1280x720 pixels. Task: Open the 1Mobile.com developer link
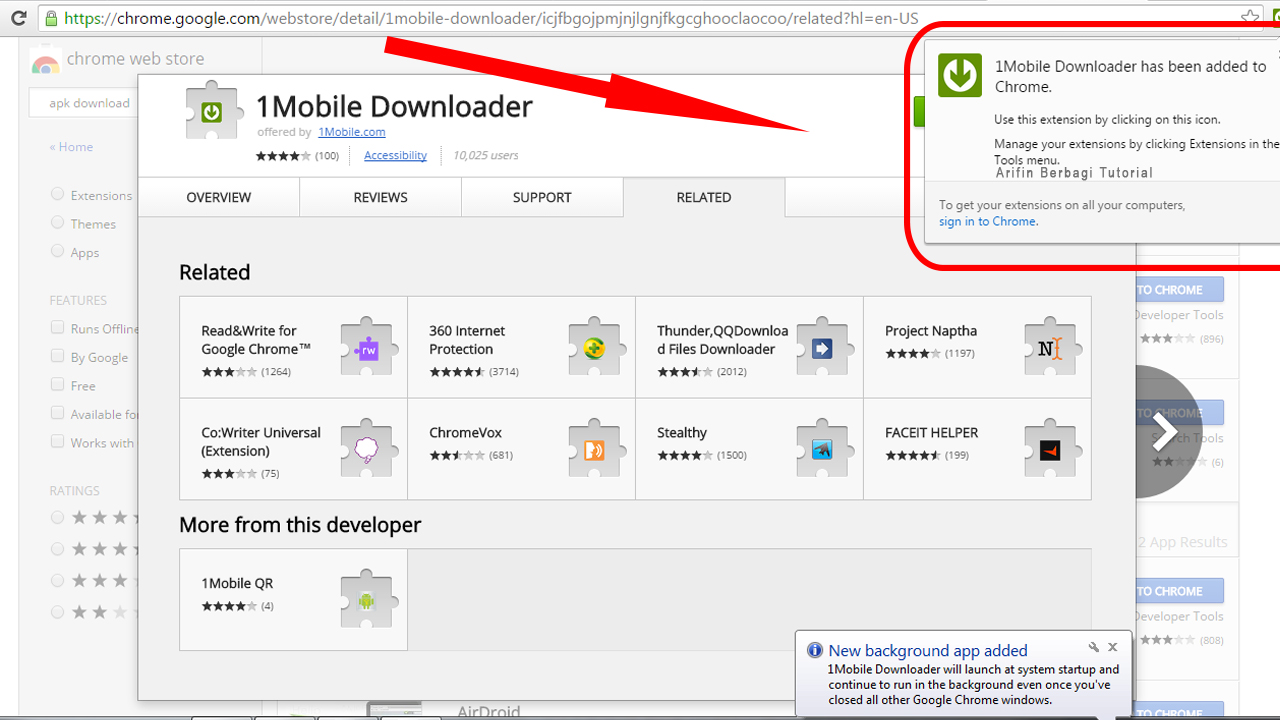click(x=352, y=132)
